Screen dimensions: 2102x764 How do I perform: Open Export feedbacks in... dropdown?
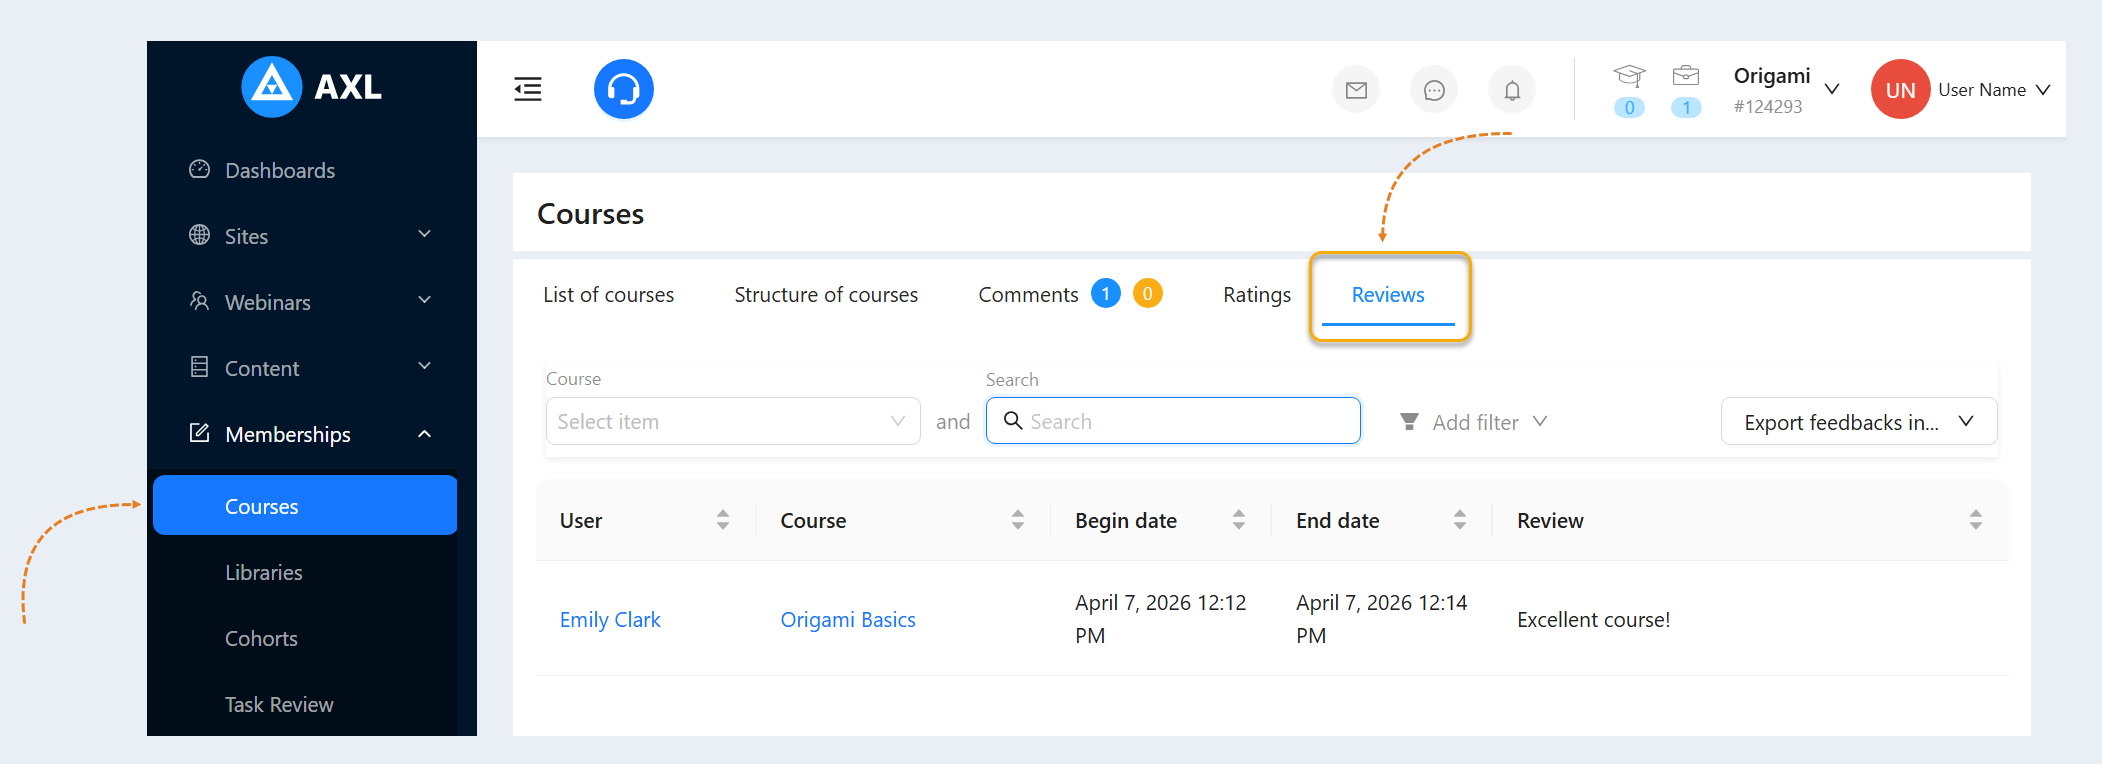(x=1859, y=422)
